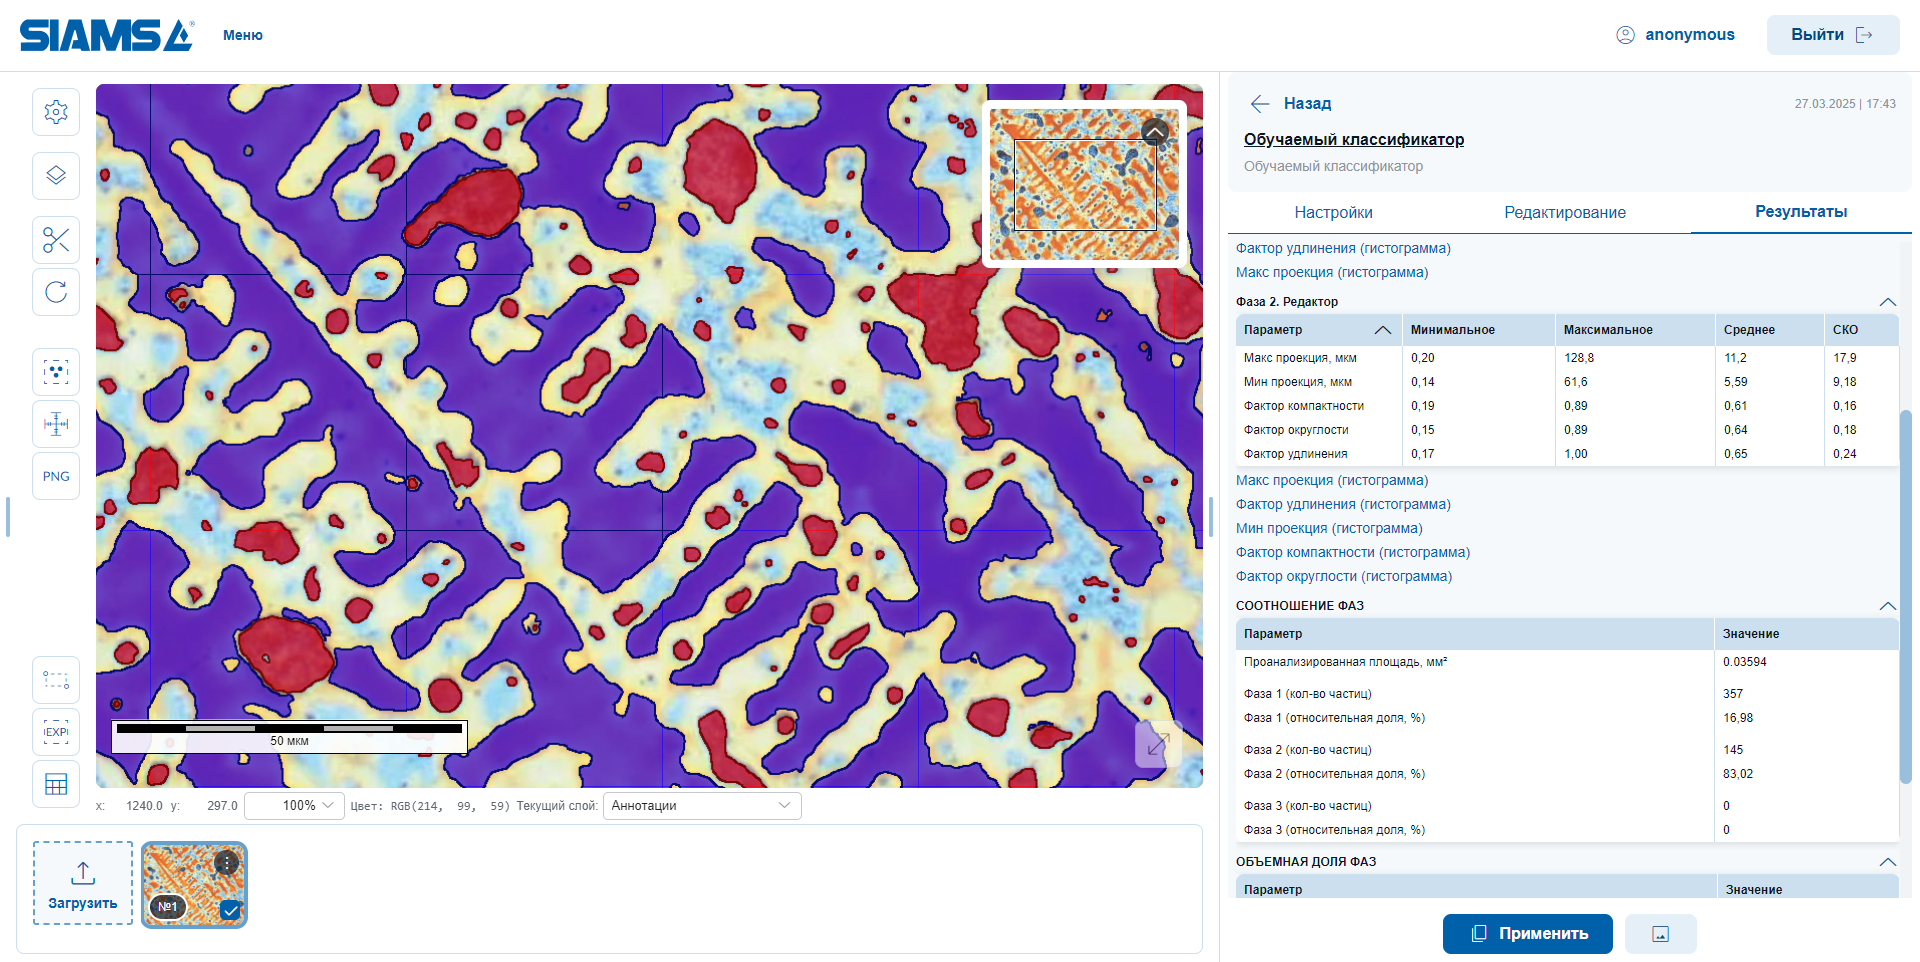
Task: Select image thumbnail №1
Action: tap(194, 885)
